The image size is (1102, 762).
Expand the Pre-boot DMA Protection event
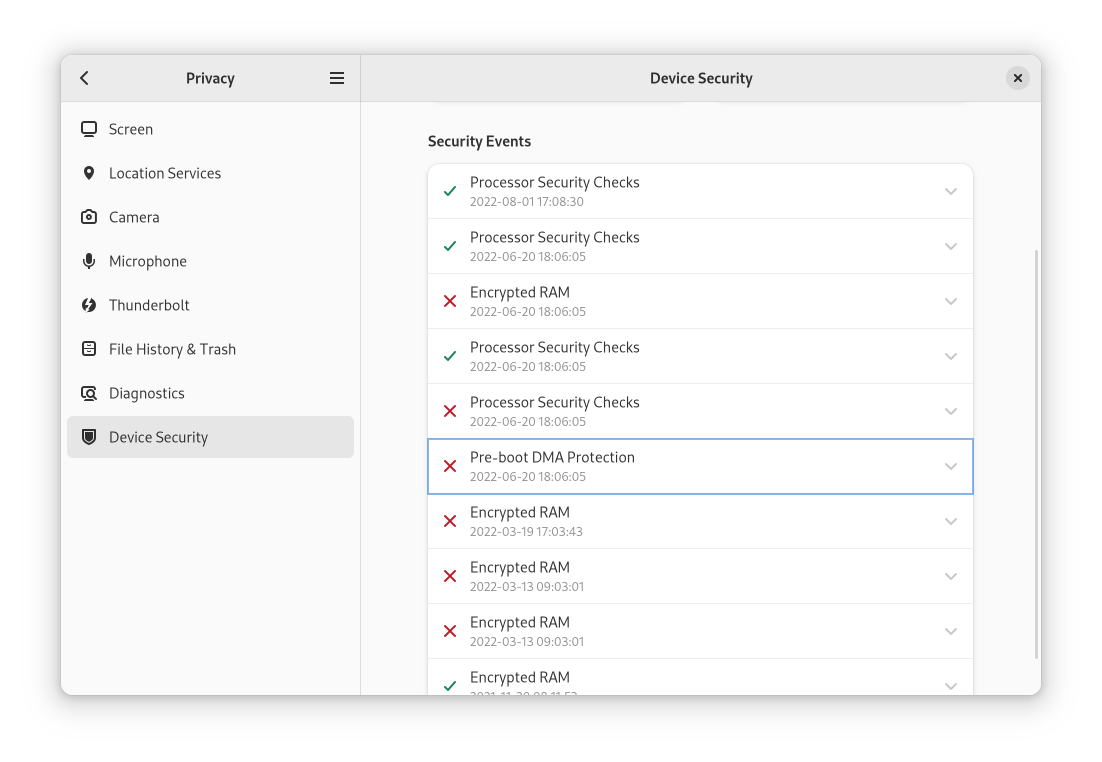tap(950, 466)
